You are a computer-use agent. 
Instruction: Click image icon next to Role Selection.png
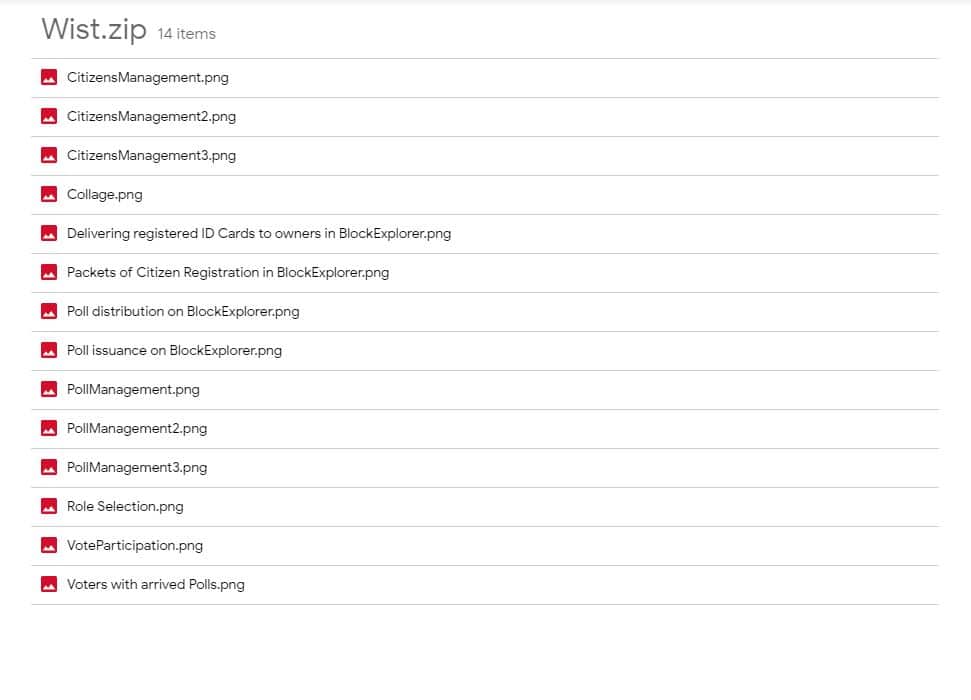48,507
